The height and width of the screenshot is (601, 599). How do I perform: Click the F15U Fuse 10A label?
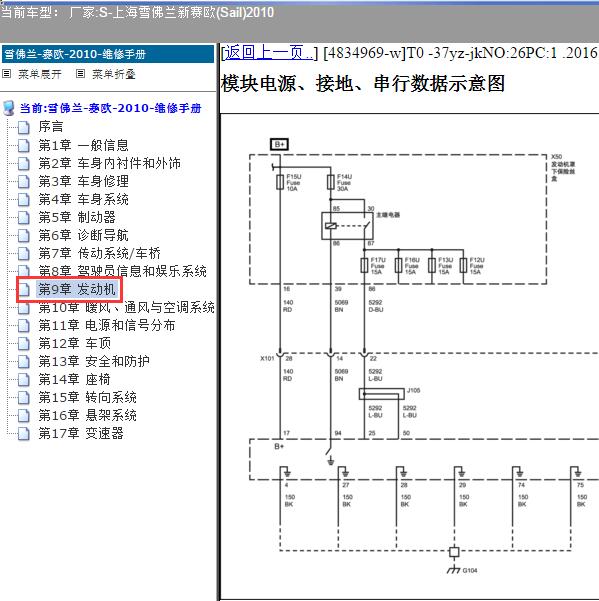point(294,182)
